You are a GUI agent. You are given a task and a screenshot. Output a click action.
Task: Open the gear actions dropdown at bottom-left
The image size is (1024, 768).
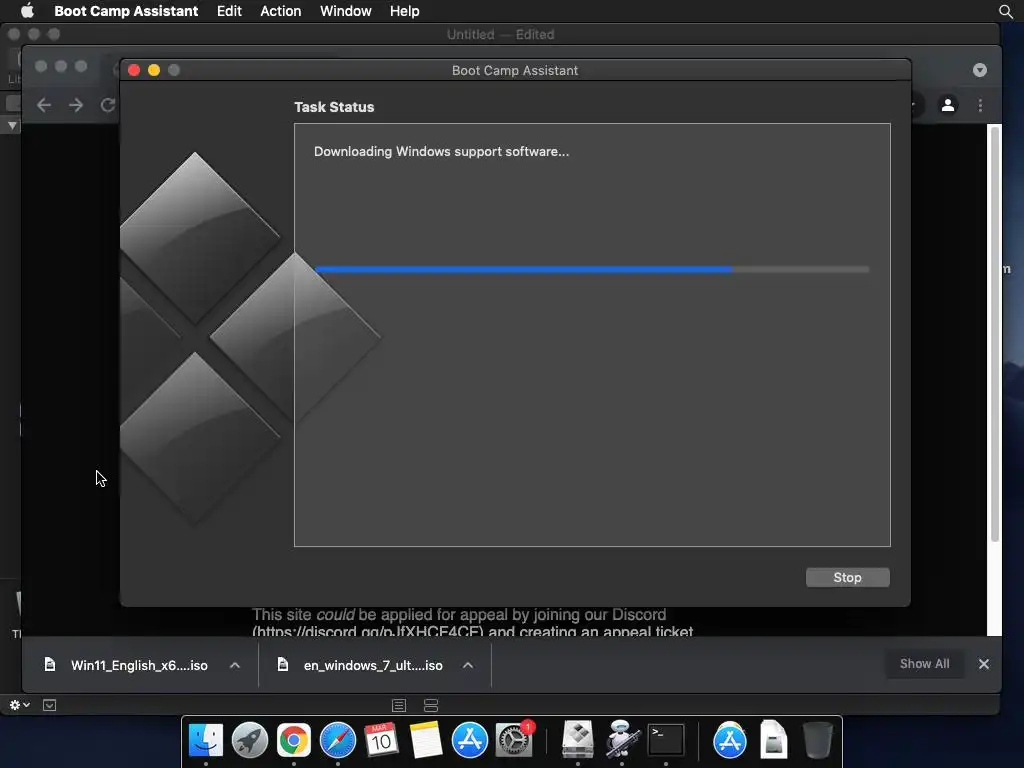coord(19,705)
